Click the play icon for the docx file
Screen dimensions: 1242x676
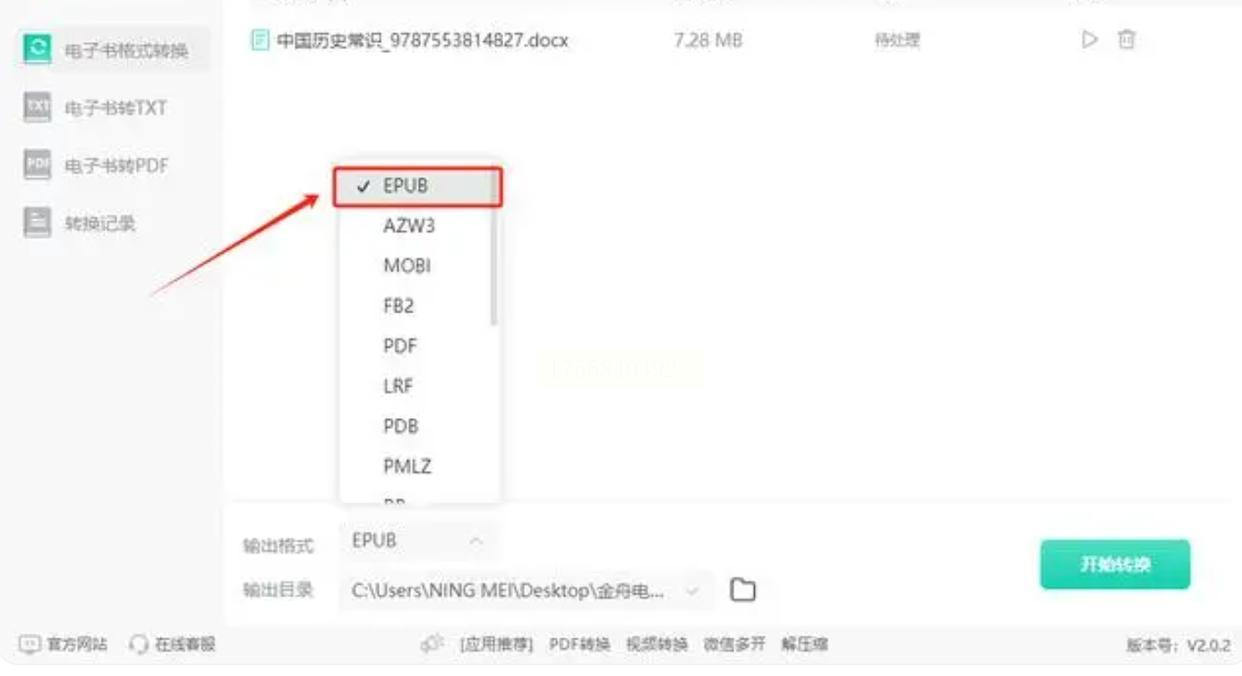coord(1090,40)
